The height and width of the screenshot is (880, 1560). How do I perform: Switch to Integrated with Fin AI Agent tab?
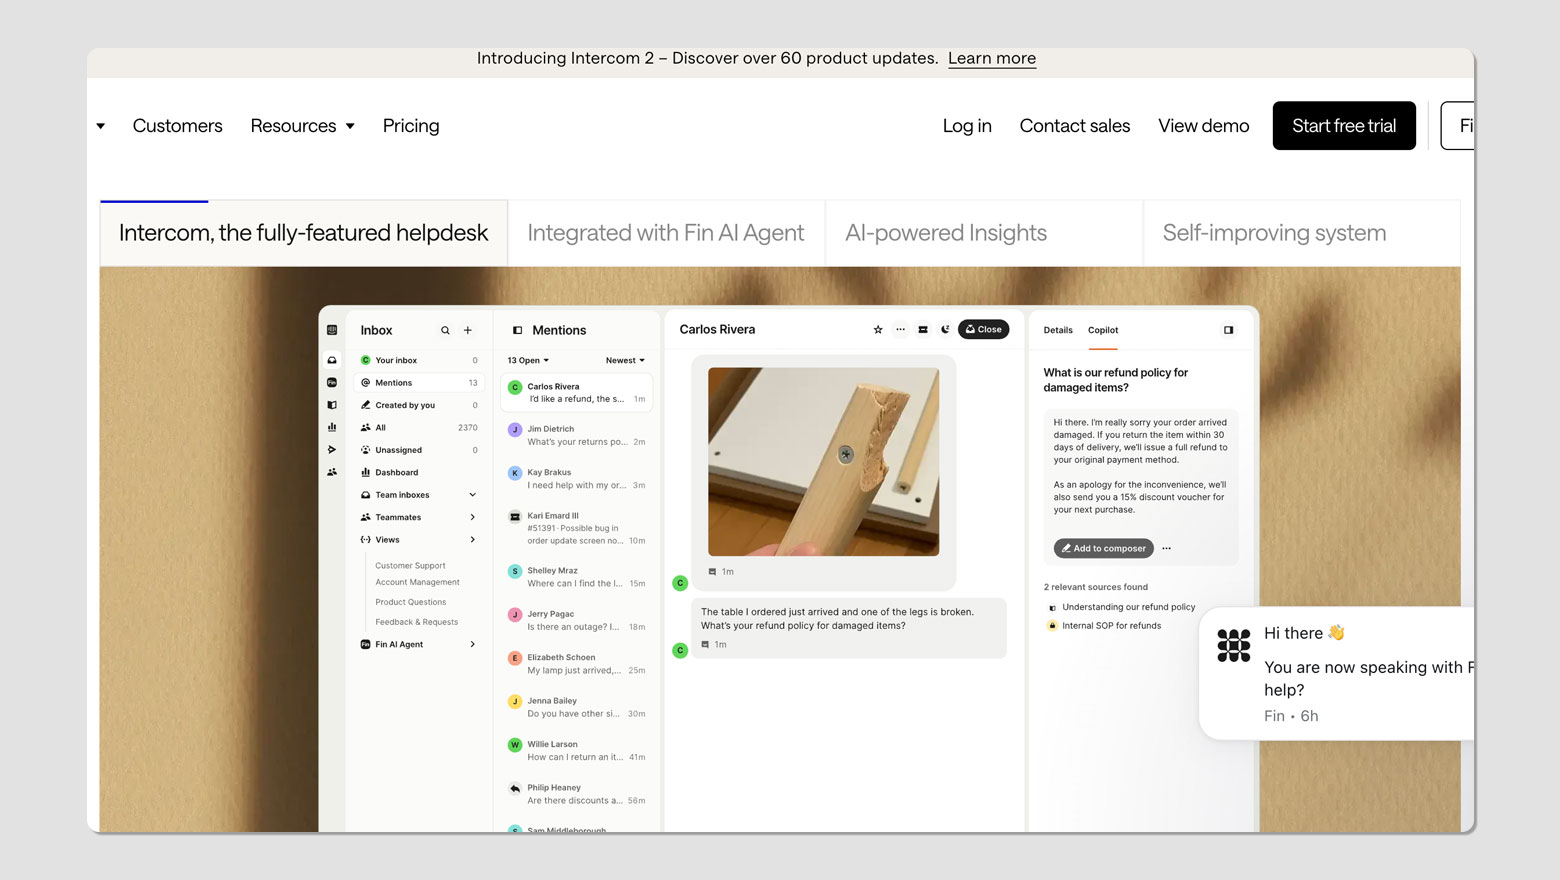(x=666, y=233)
